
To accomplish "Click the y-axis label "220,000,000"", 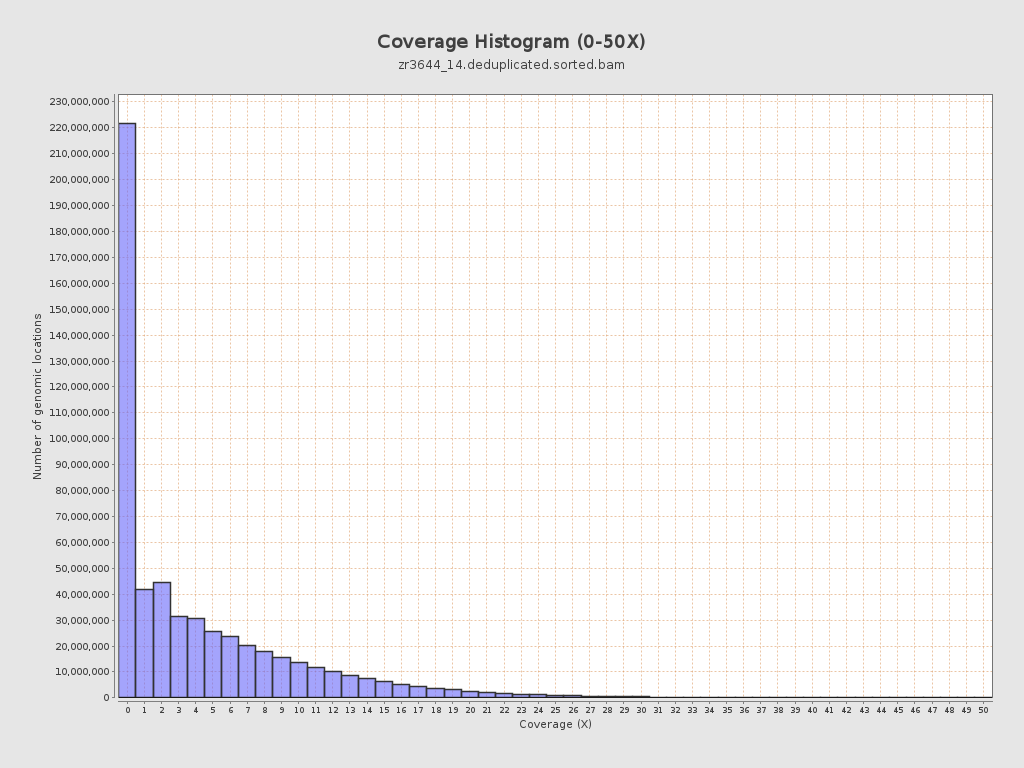I will pos(79,127).
